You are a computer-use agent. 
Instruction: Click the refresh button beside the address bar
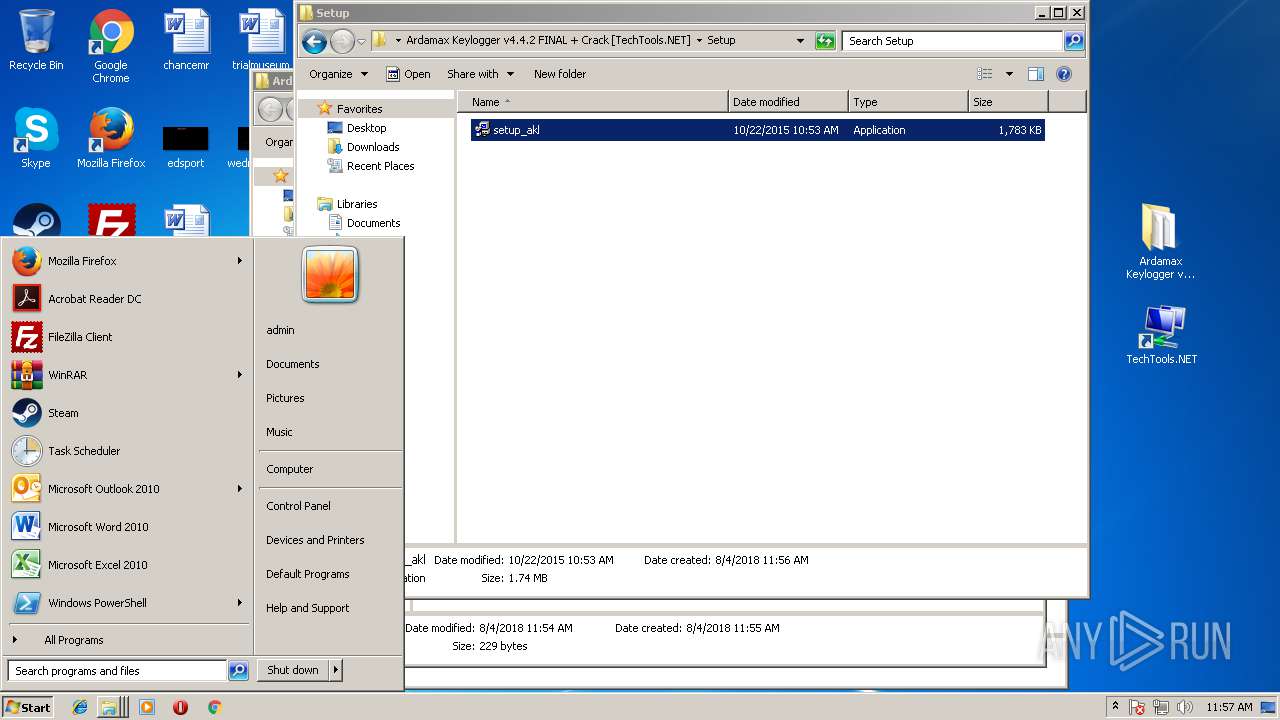coord(825,41)
